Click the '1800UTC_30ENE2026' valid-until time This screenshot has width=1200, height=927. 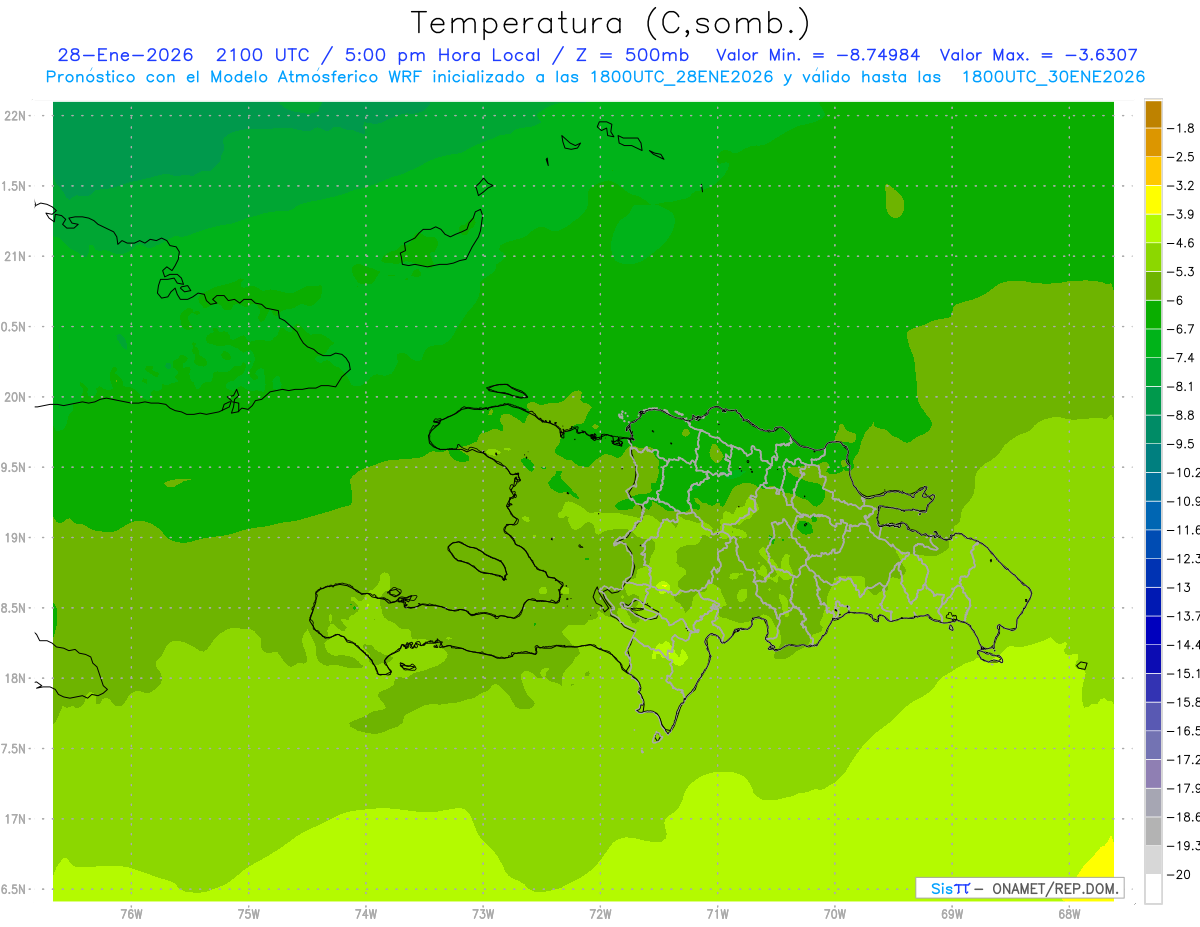pyautogui.click(x=1053, y=77)
